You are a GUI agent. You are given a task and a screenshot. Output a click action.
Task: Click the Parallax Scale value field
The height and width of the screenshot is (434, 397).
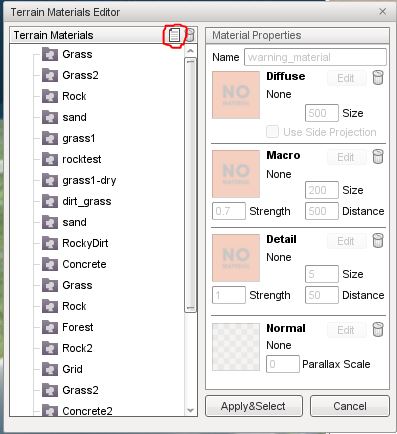[x=283, y=364]
